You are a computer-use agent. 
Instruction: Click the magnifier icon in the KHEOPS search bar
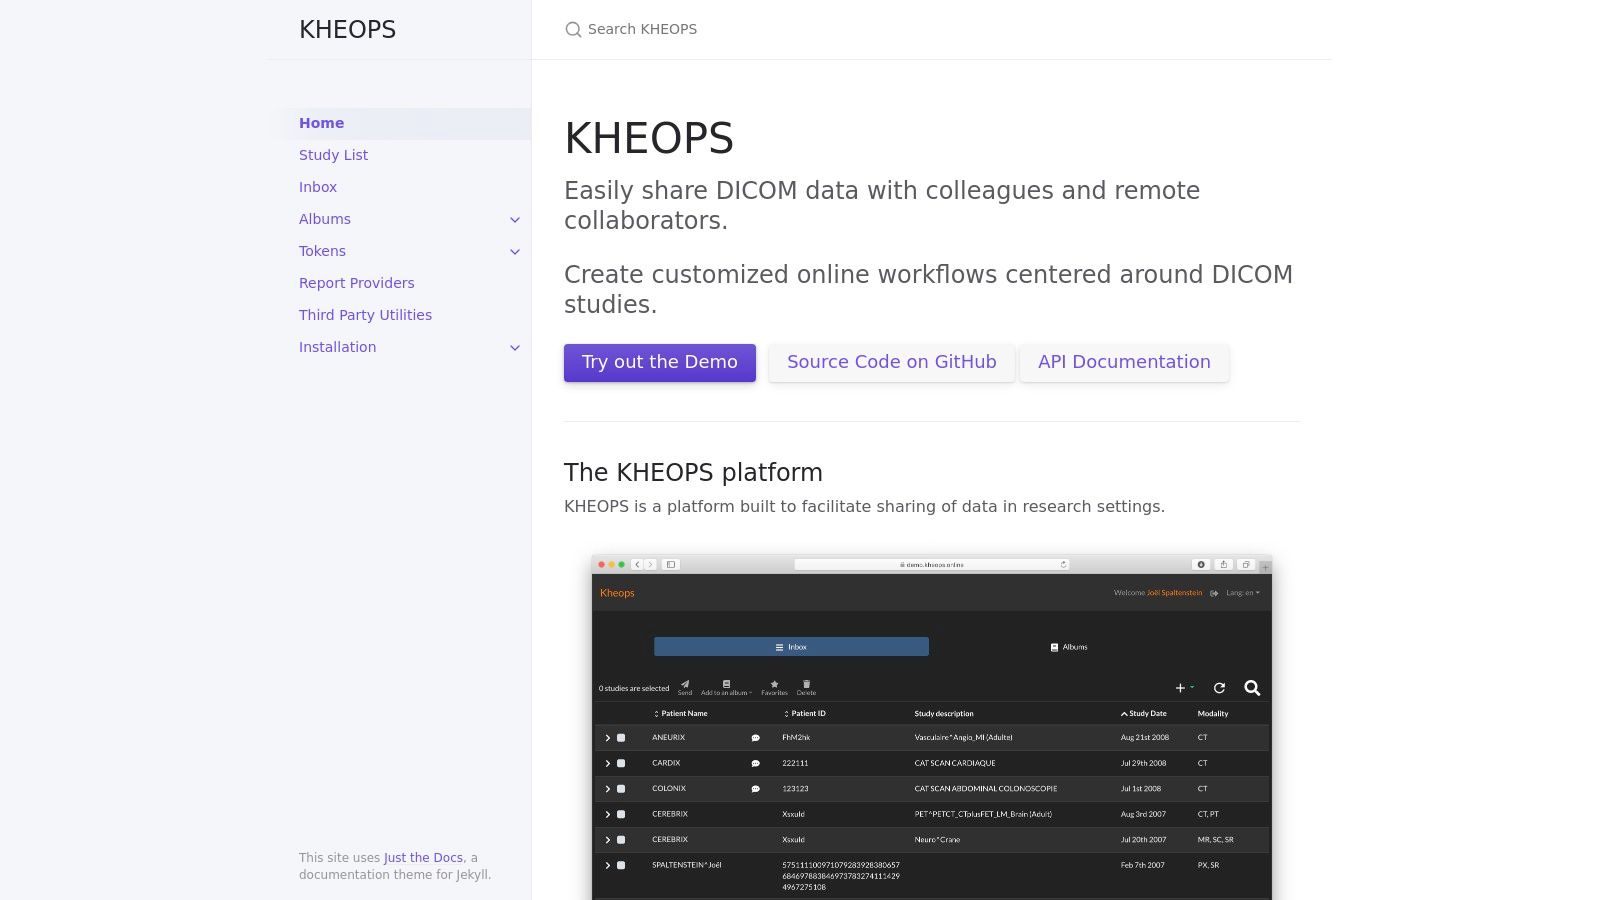(573, 29)
